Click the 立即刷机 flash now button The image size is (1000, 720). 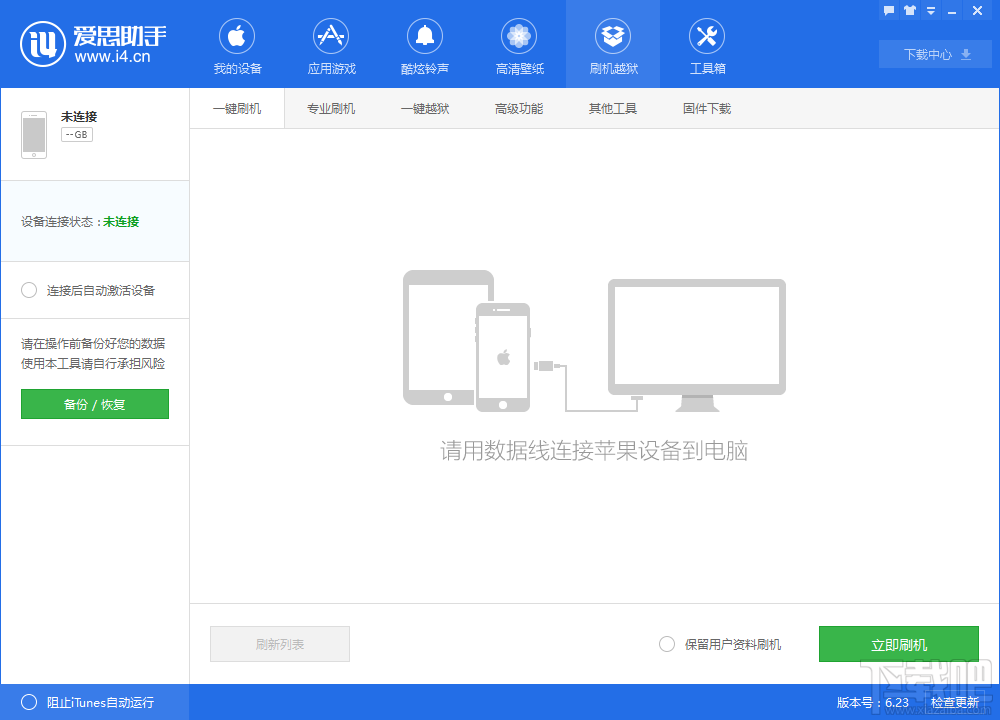tap(898, 644)
